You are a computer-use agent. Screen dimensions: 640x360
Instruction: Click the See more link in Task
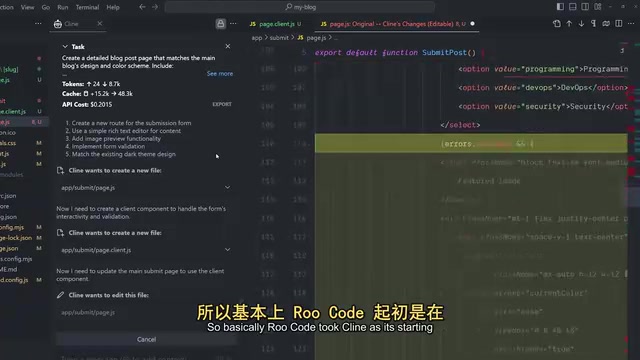pyautogui.click(x=220, y=73)
